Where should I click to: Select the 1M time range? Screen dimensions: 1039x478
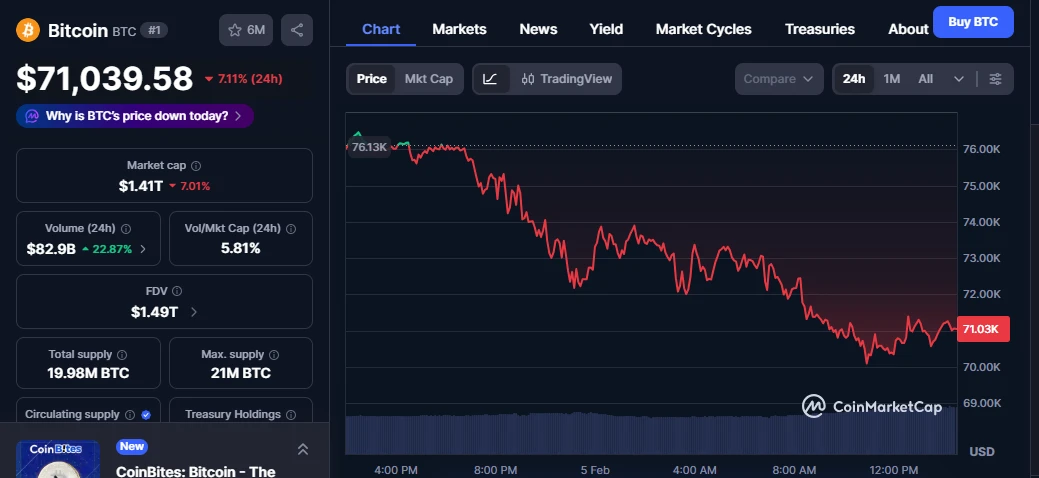point(891,79)
